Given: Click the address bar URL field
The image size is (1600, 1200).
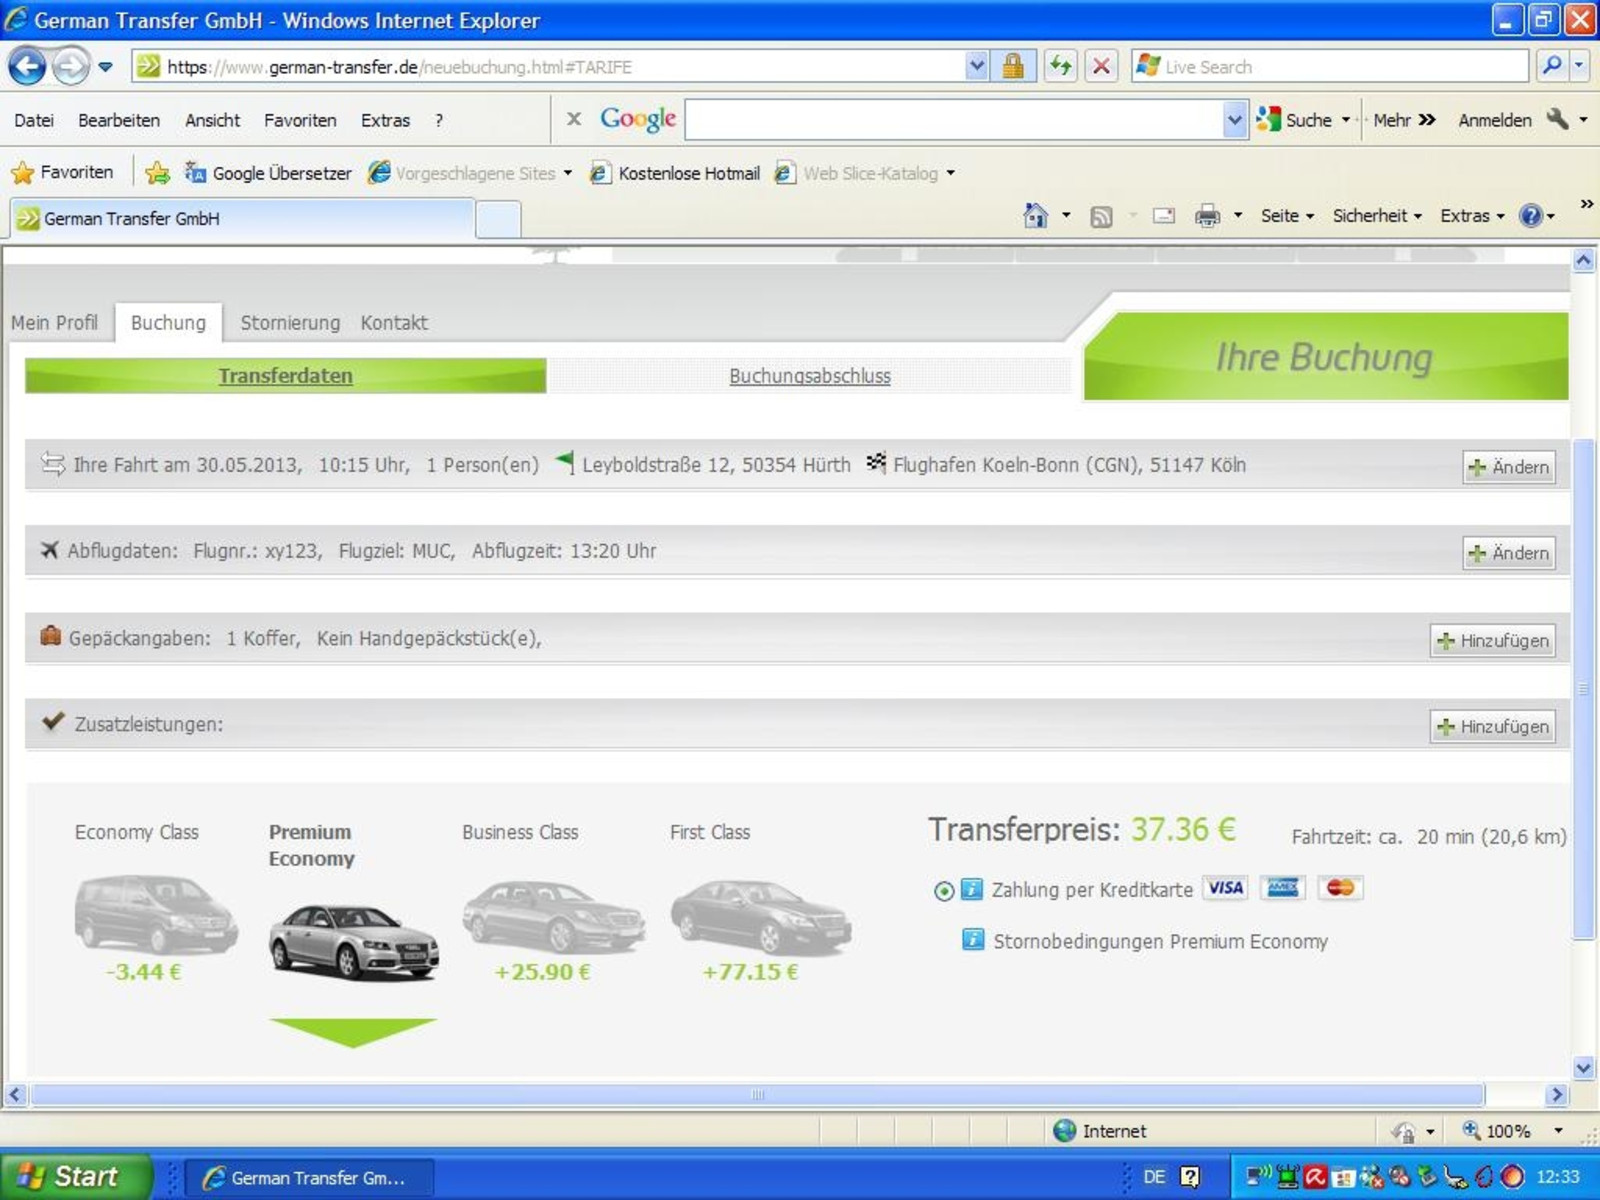Looking at the screenshot, I should 549,67.
